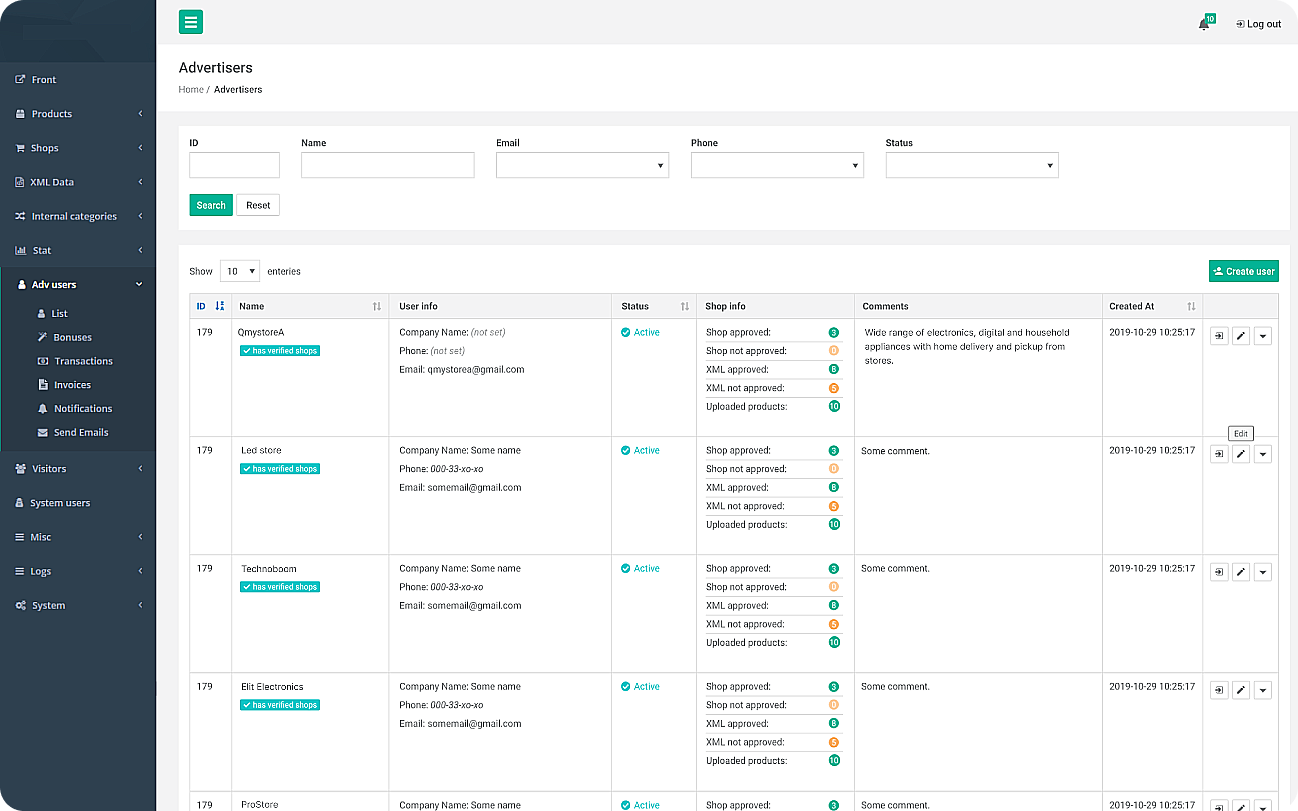
Task: Click the green hamburger menu toggle
Action: pyautogui.click(x=191, y=22)
